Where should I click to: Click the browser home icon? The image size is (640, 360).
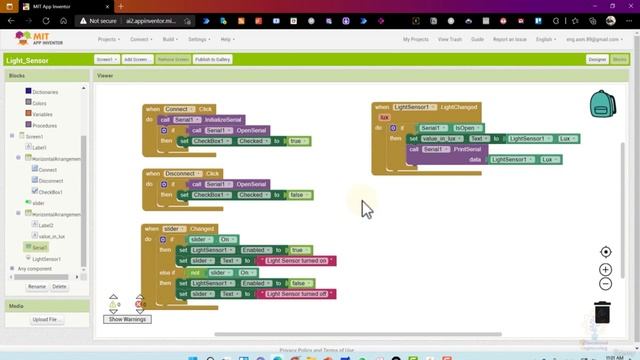pyautogui.click(x=63, y=21)
